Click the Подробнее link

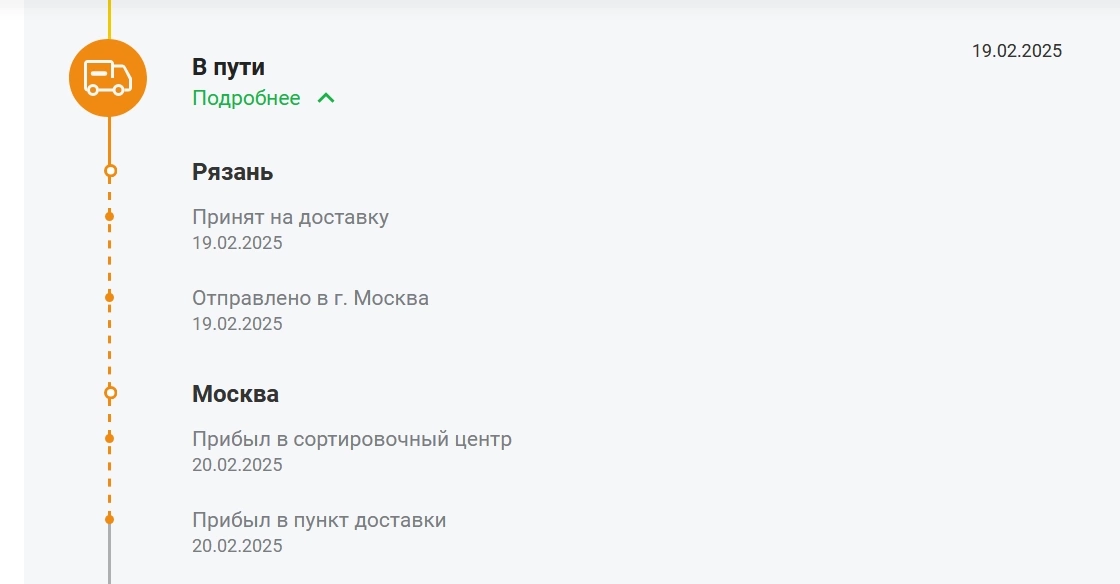(x=246, y=98)
